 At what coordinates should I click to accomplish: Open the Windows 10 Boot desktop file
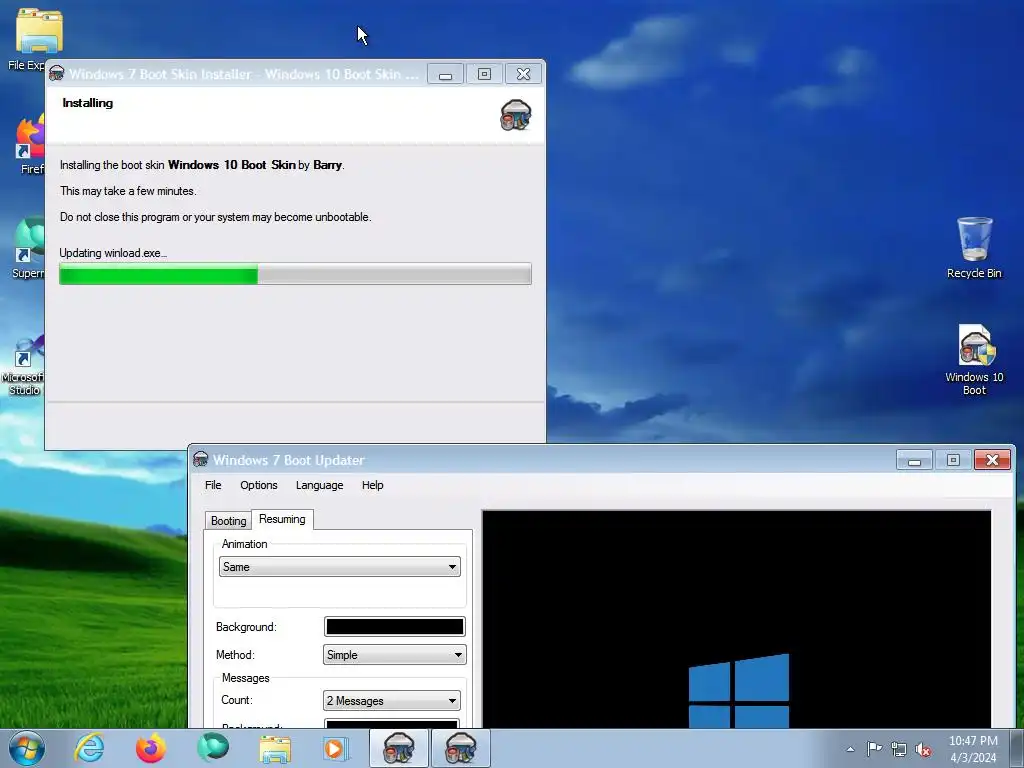(x=974, y=360)
